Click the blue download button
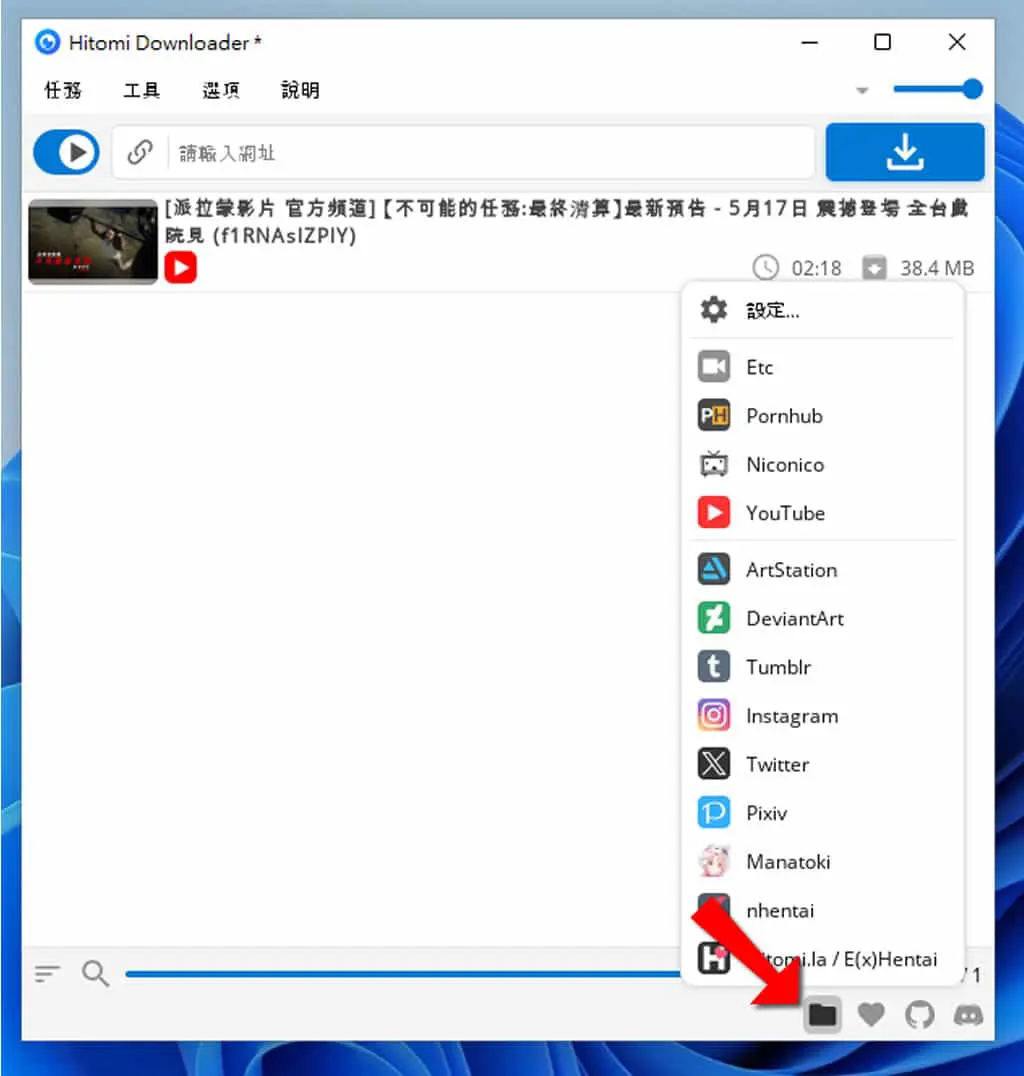 905,152
